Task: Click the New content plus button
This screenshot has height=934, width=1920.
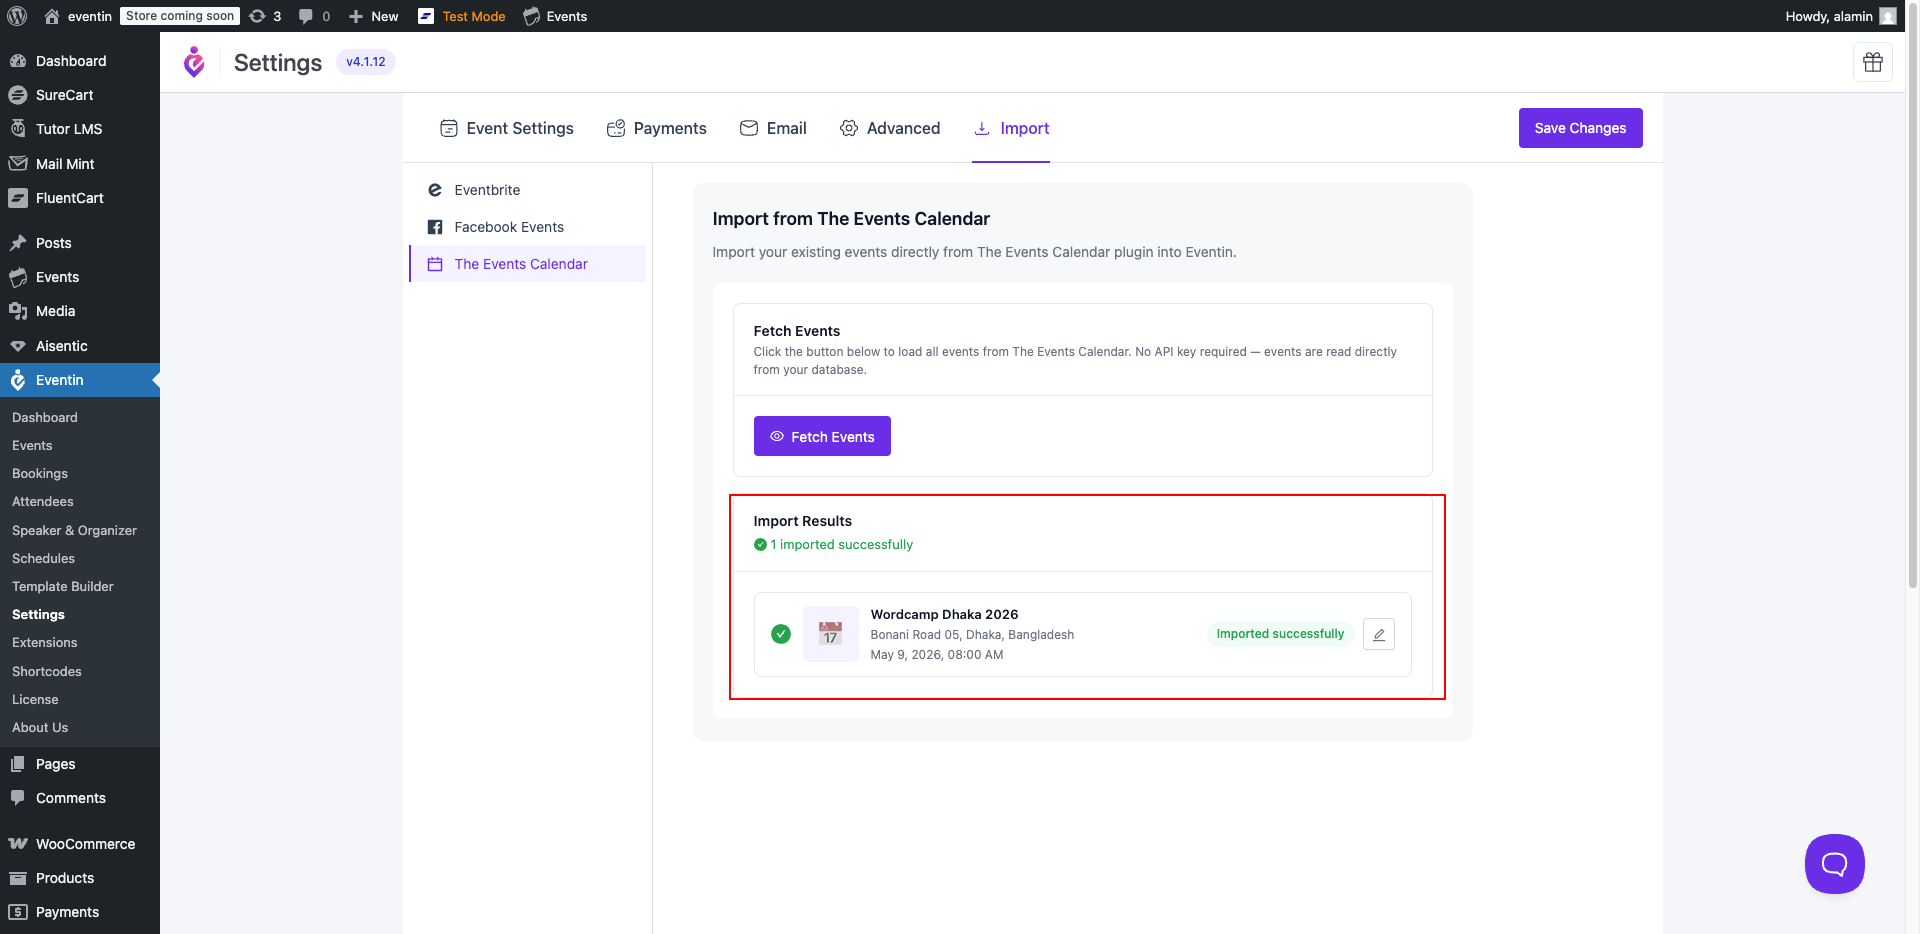Action: pos(373,16)
